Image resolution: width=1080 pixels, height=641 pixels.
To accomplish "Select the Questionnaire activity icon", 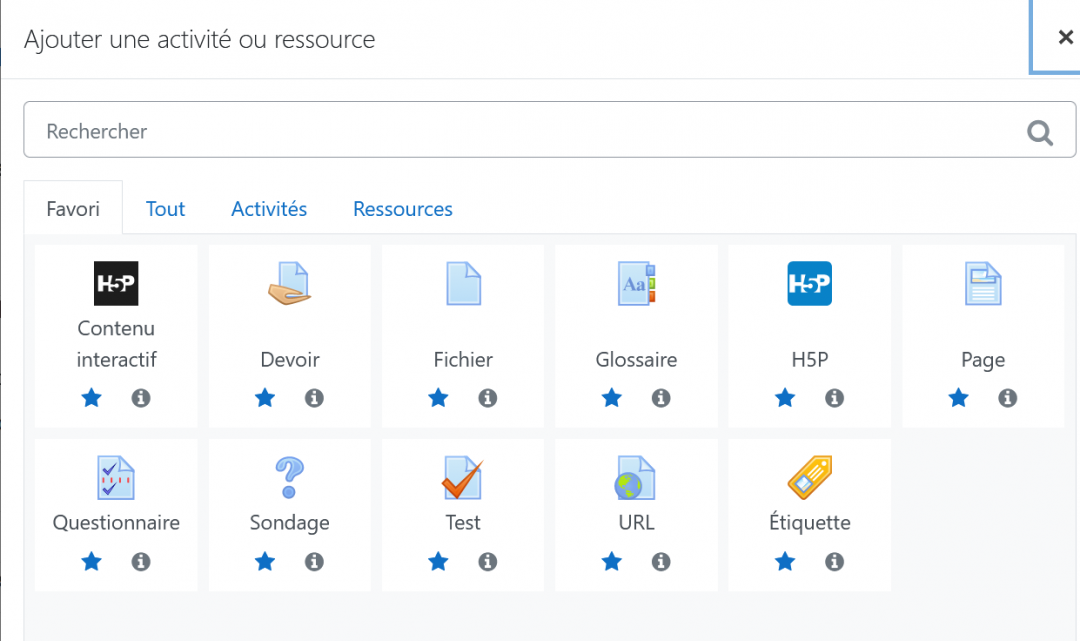I will click(116, 477).
